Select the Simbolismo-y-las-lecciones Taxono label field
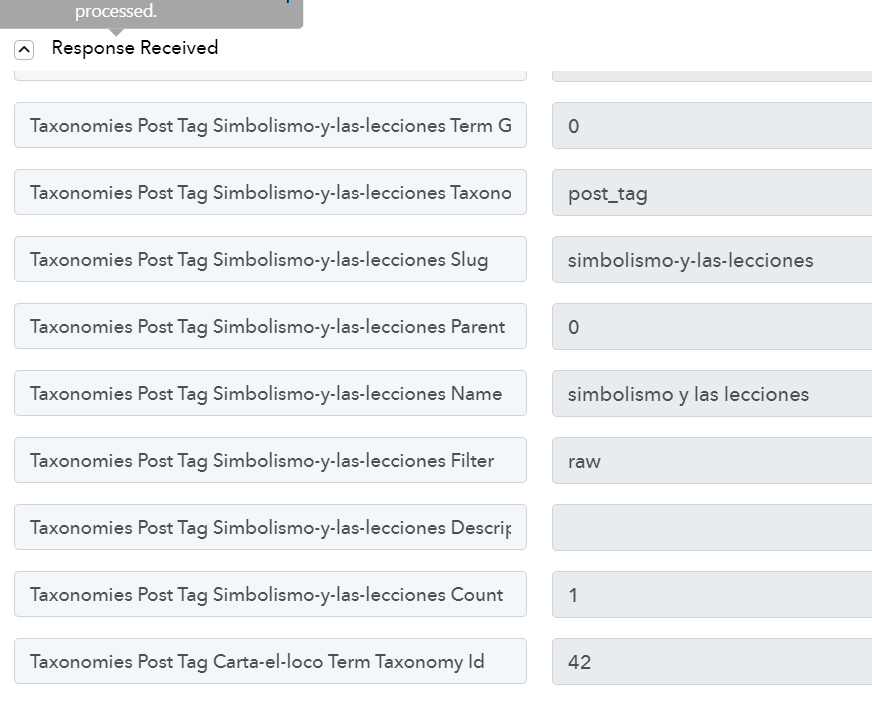Screen dimensions: 872x709 tap(270, 192)
